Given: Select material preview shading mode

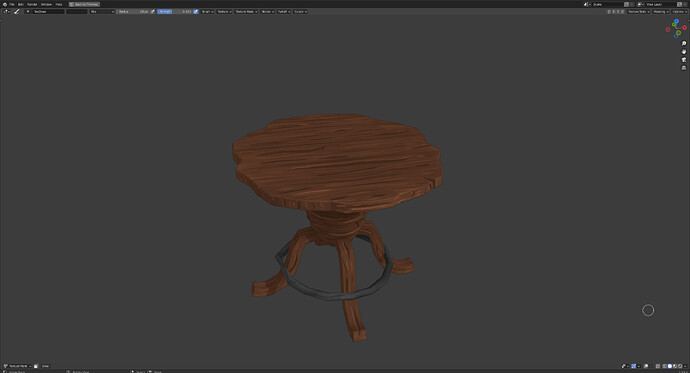Looking at the screenshot, I should pos(675,366).
